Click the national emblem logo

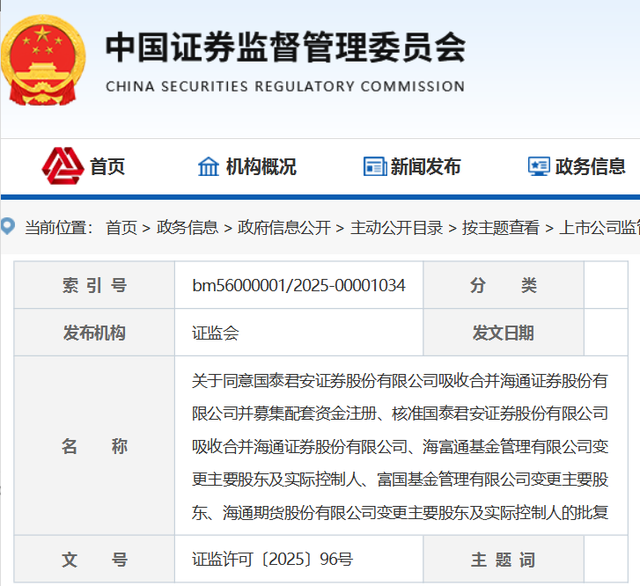tap(43, 60)
